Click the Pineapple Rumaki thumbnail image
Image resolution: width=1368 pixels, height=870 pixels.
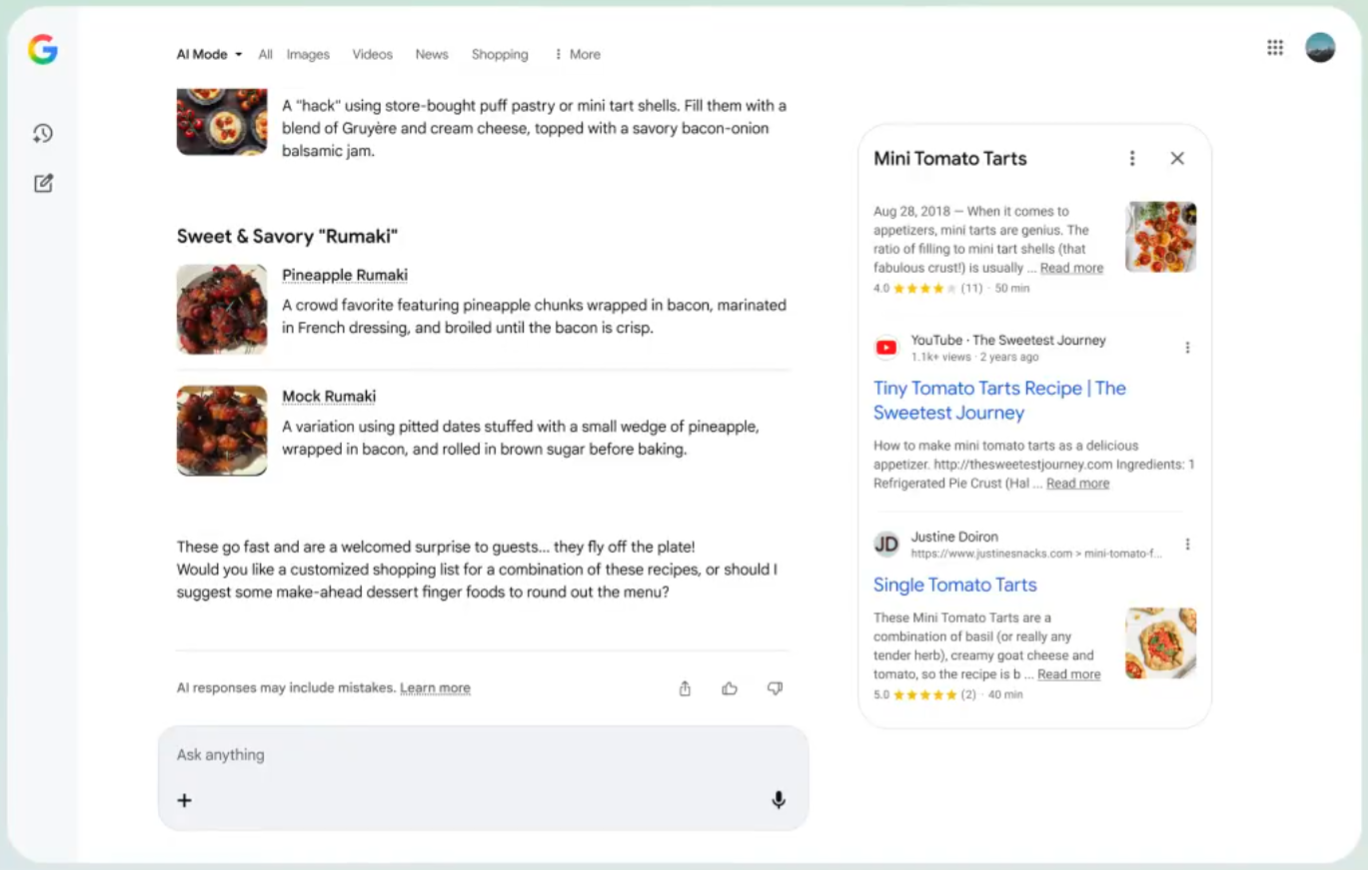pos(221,310)
